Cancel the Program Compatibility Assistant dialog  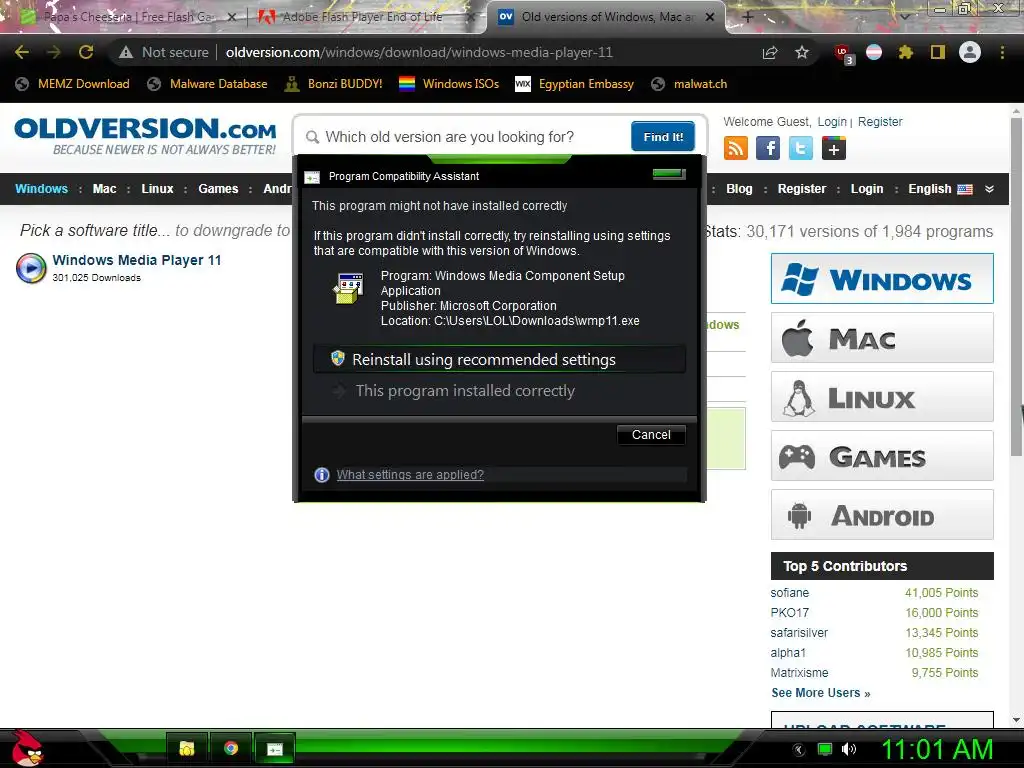coord(651,435)
